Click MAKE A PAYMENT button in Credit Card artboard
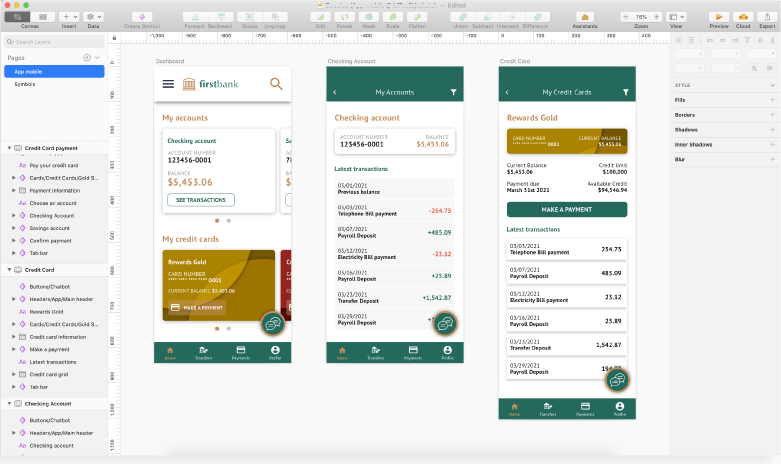The width and height of the screenshot is (781, 464). [x=566, y=210]
